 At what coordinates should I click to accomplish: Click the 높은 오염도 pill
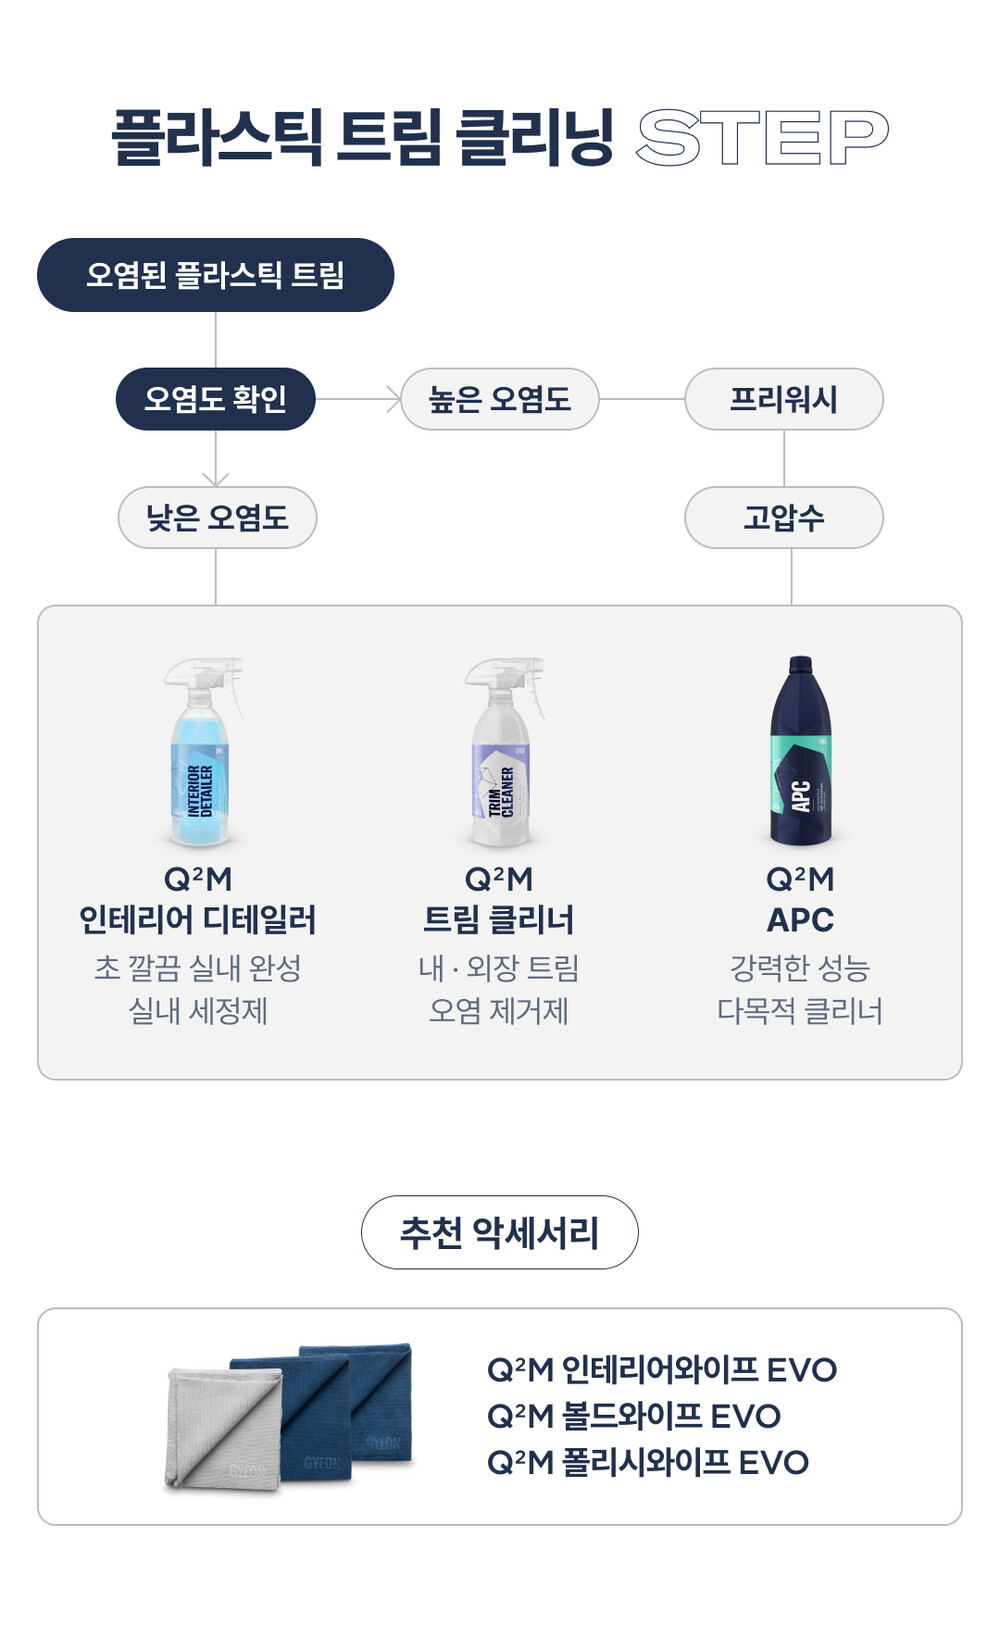[x=500, y=400]
